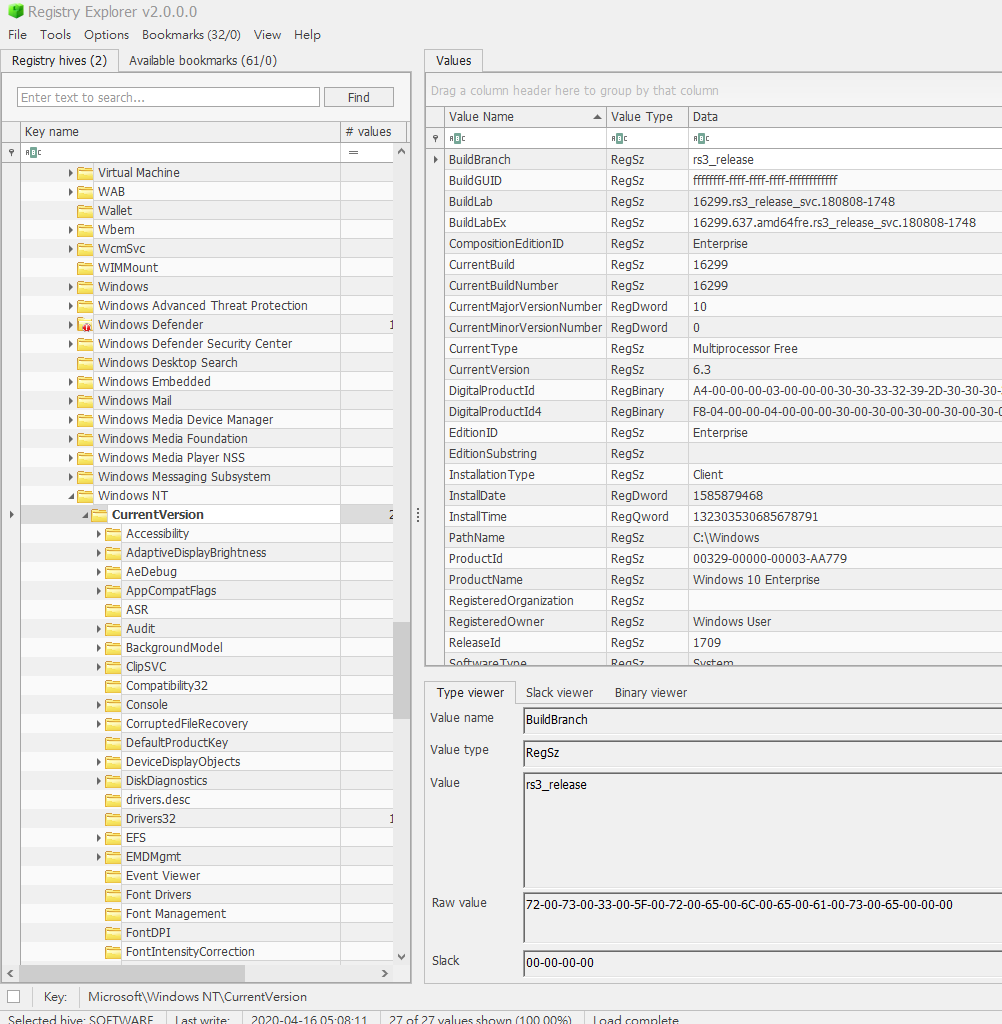Click the Windows Defender folder icon
The height and width of the screenshot is (1024, 1002).
pyautogui.click(x=85, y=325)
